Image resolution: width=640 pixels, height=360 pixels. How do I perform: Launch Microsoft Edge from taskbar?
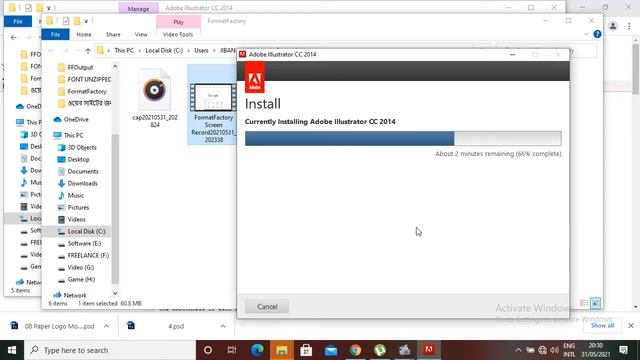[x=257, y=350]
